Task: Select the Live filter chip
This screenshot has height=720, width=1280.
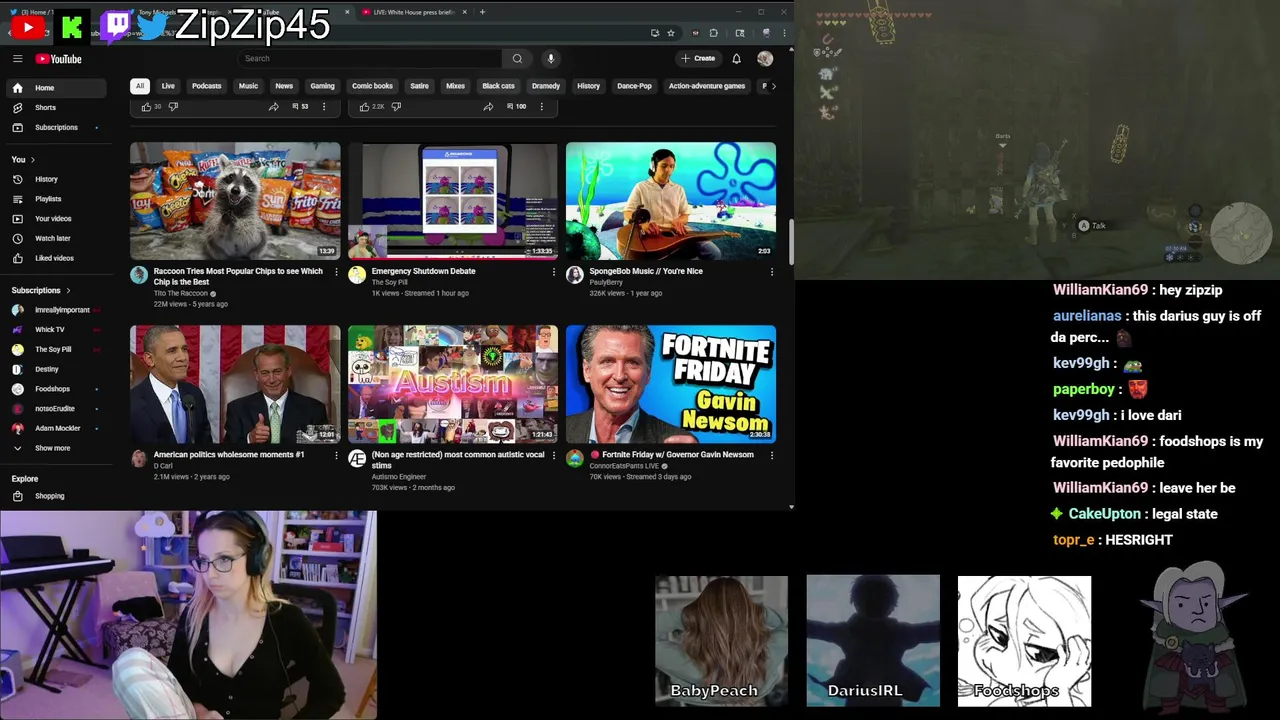Action: [x=168, y=86]
